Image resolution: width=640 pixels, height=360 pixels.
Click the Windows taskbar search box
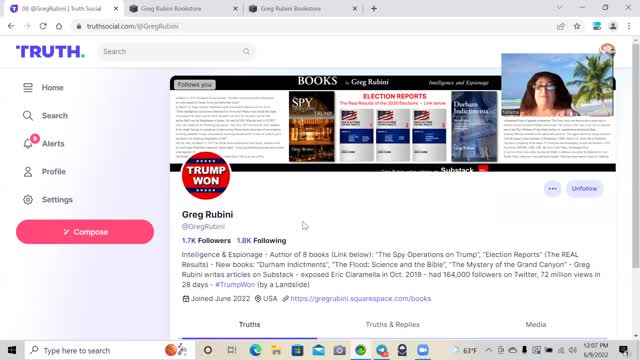pos(108,350)
